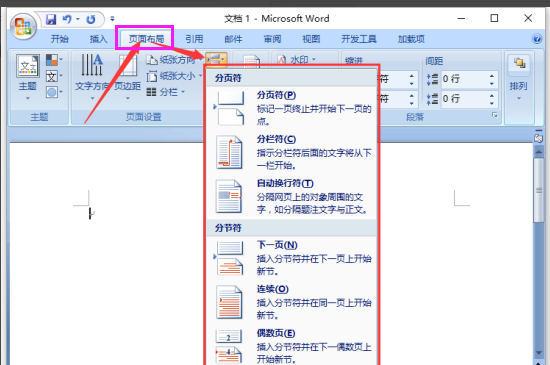Open 纸张大小 paper size menu

tap(174, 76)
